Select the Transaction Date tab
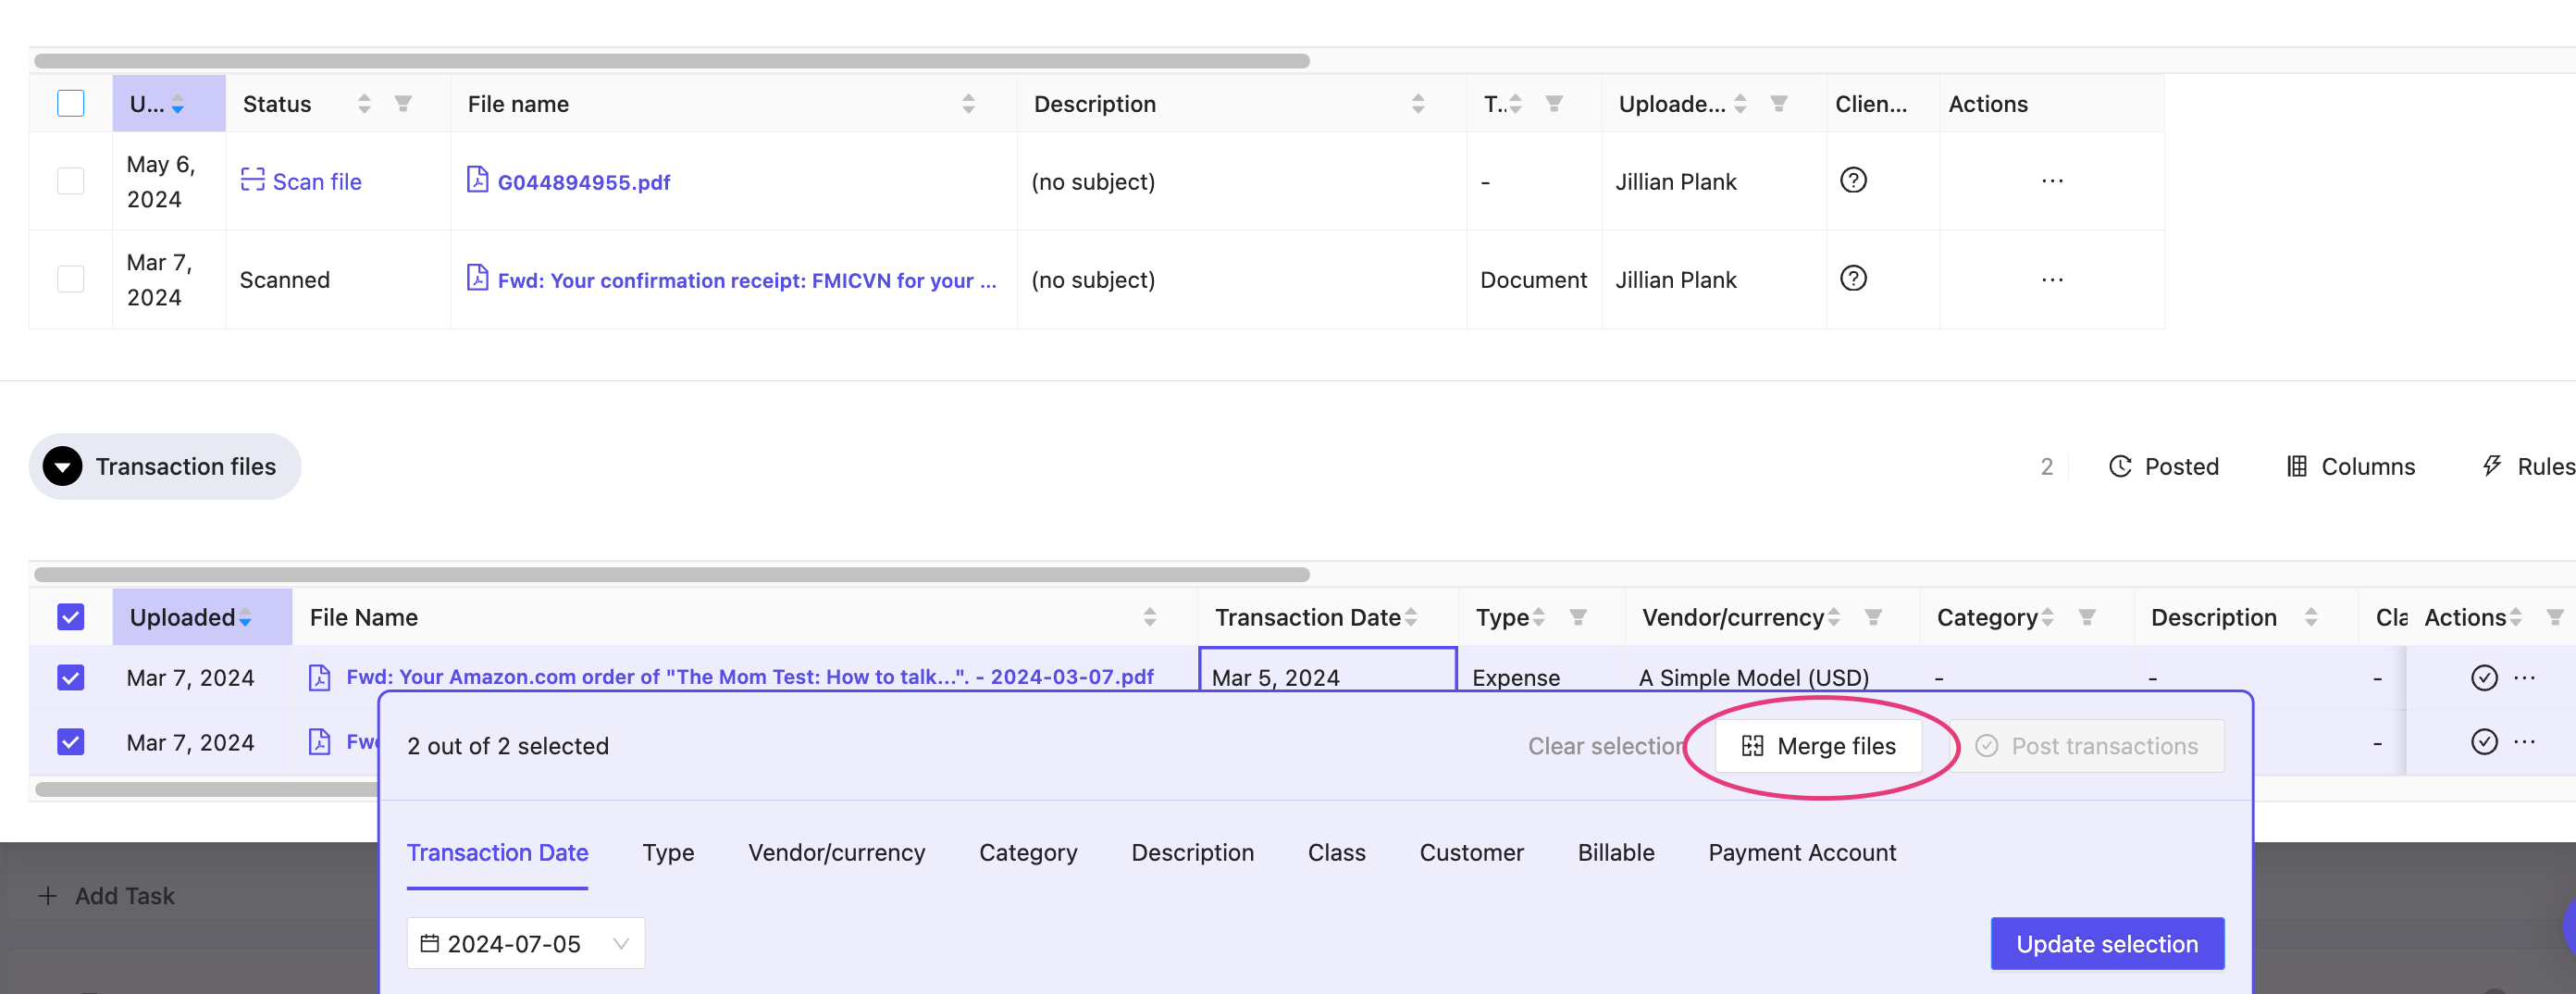 pyautogui.click(x=497, y=852)
